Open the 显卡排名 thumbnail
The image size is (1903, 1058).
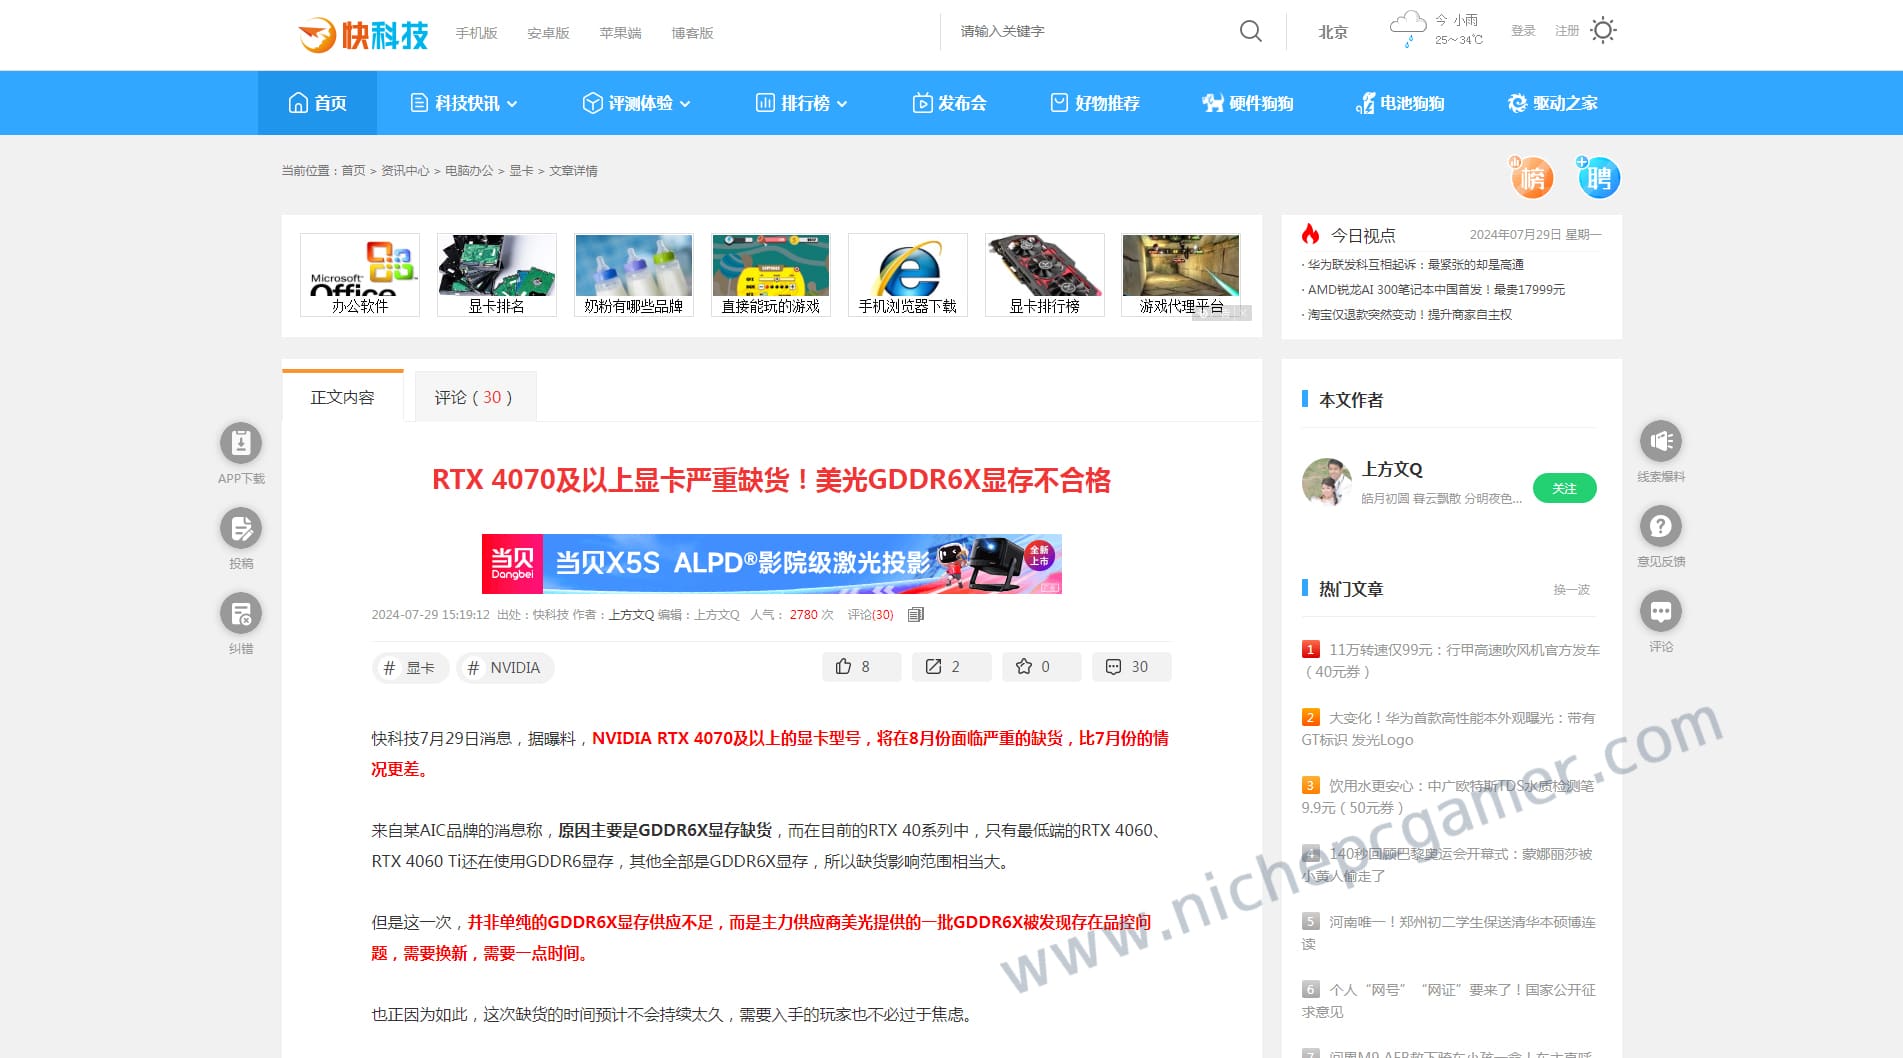[x=497, y=275]
